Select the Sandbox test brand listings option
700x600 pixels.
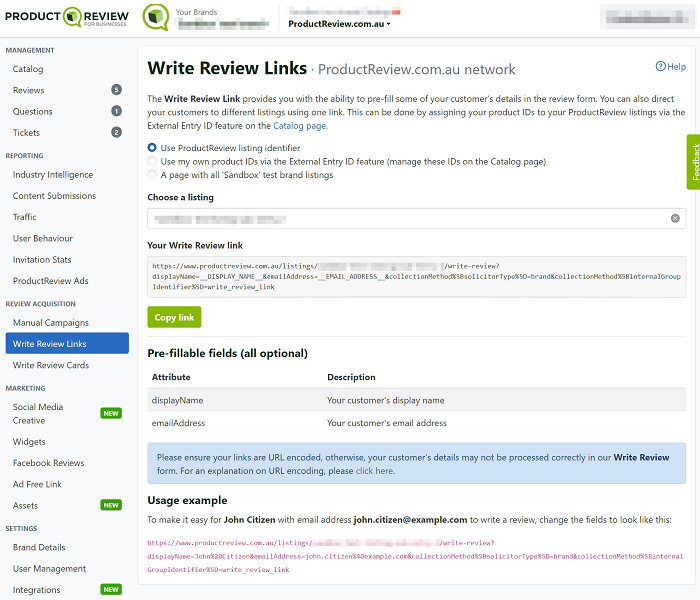pyautogui.click(x=152, y=175)
